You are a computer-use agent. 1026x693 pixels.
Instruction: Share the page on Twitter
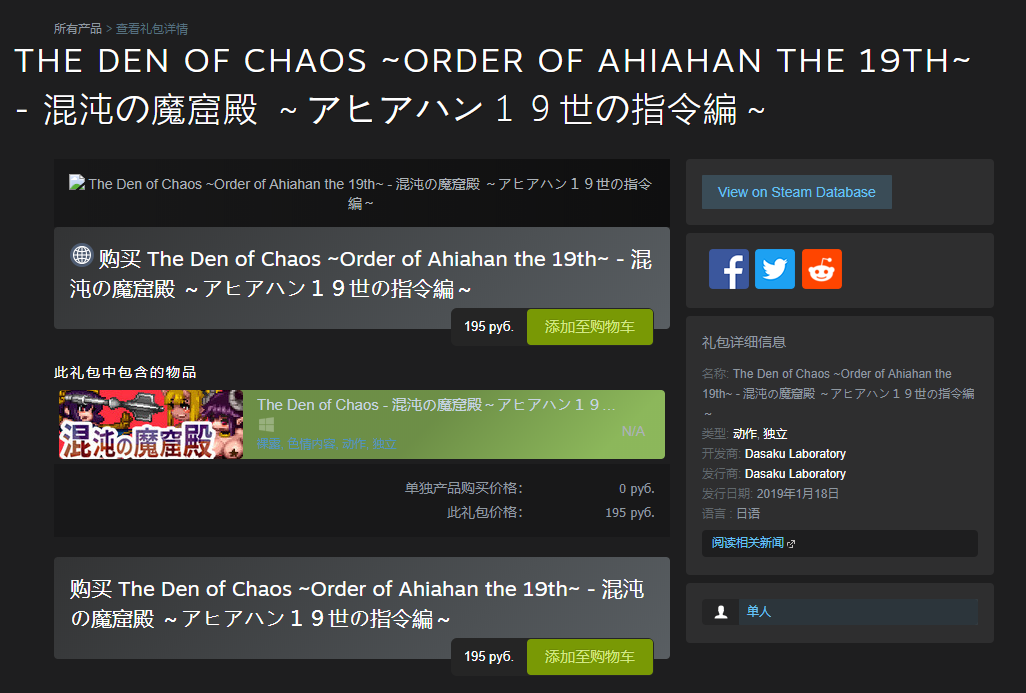pos(775,268)
